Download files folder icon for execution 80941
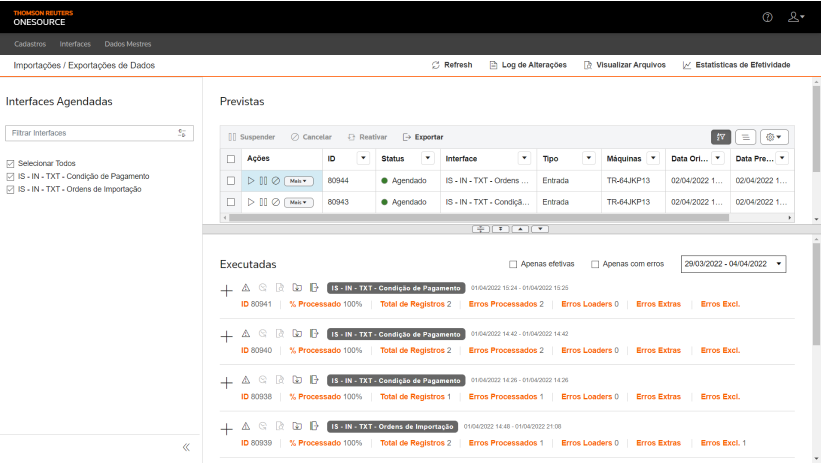This screenshot has width=823, height=463. (x=297, y=288)
